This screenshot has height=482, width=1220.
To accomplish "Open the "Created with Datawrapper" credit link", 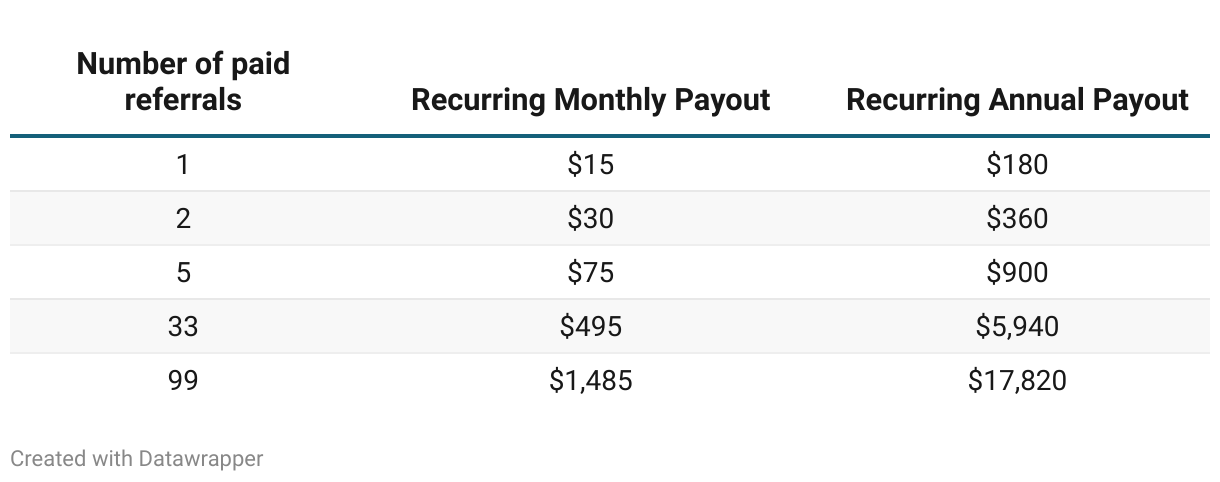I will click(137, 459).
